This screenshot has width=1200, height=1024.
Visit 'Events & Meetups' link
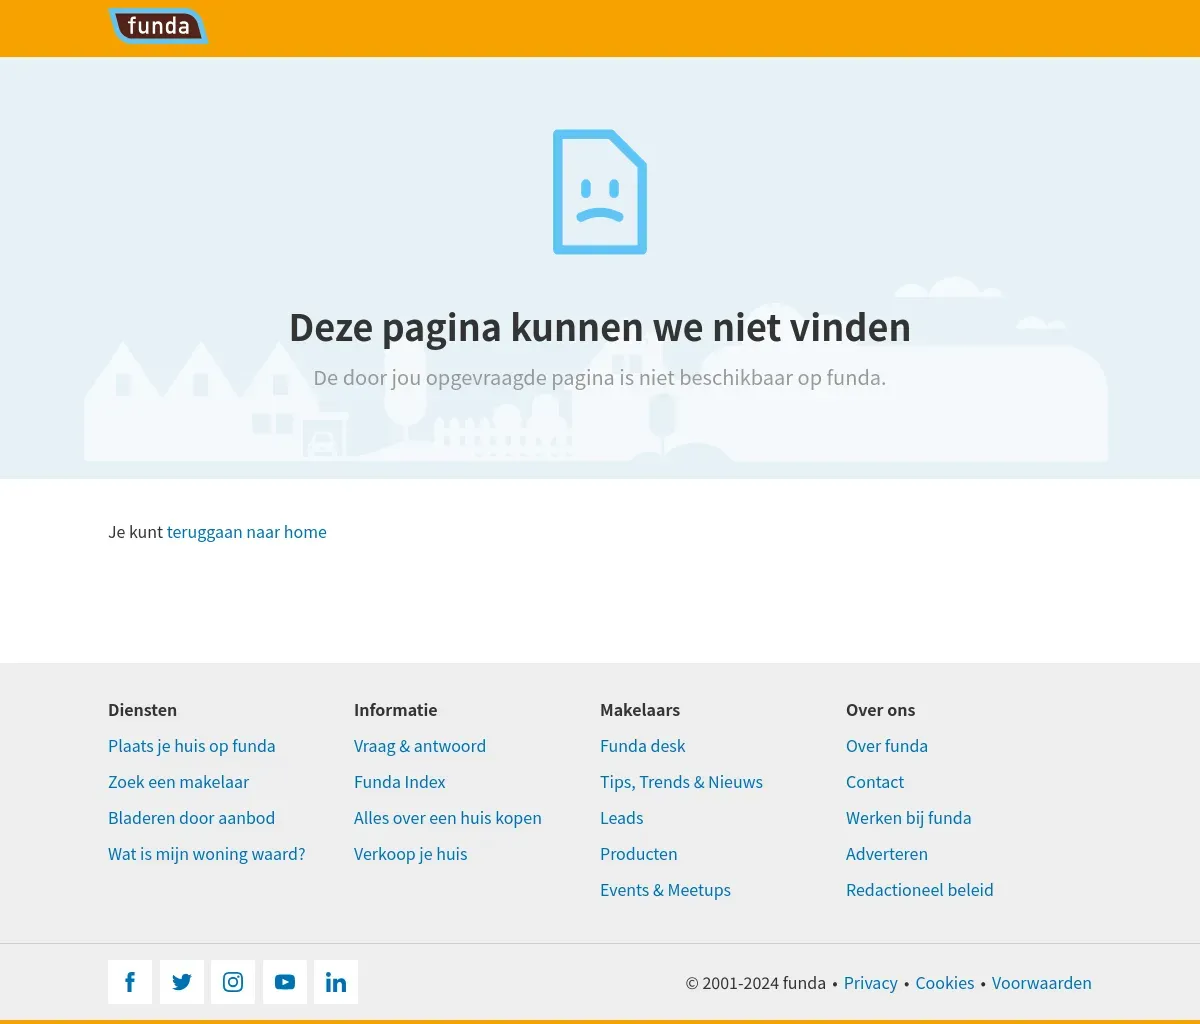[x=666, y=890]
